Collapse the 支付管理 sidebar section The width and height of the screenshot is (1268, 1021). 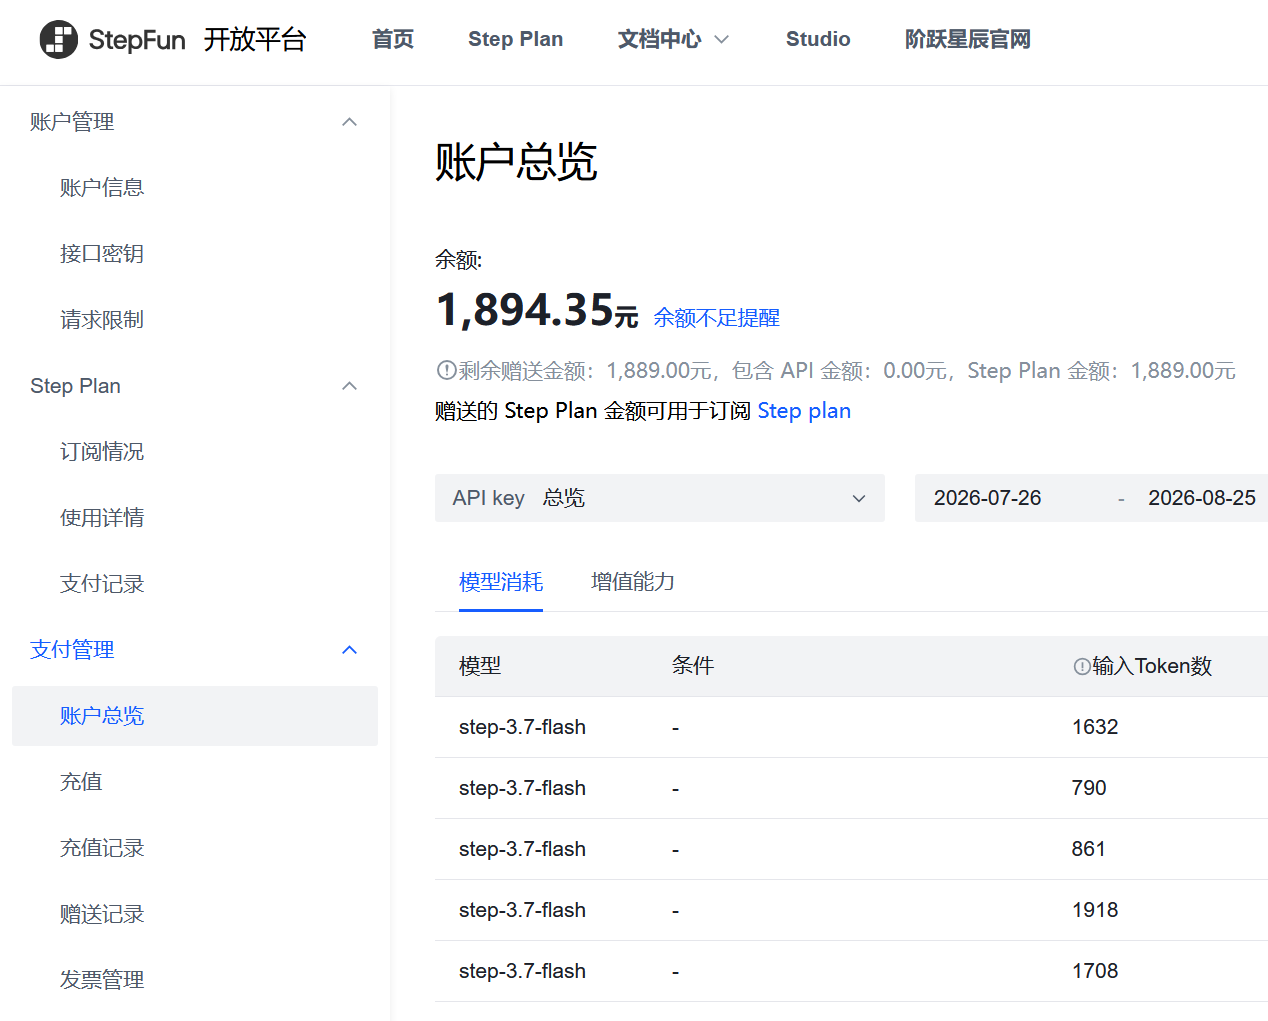349,650
